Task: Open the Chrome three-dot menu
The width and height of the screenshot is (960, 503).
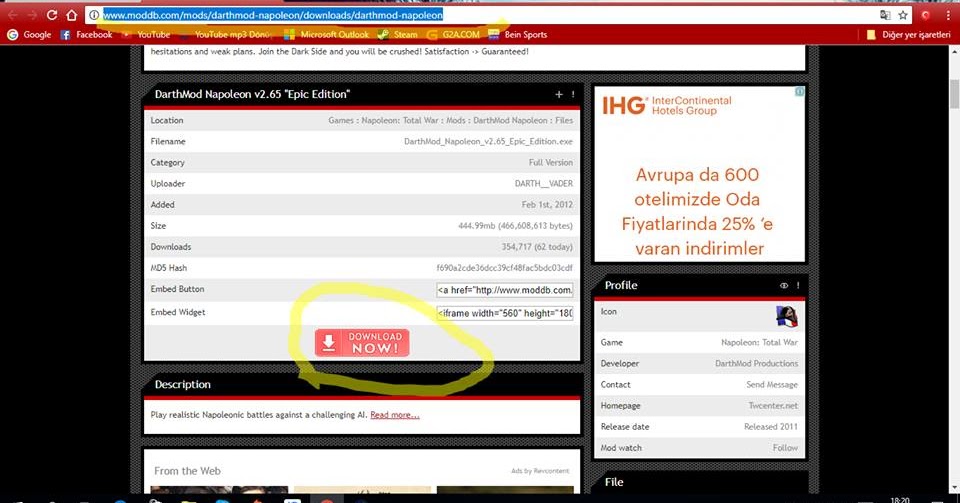Action: click(948, 15)
